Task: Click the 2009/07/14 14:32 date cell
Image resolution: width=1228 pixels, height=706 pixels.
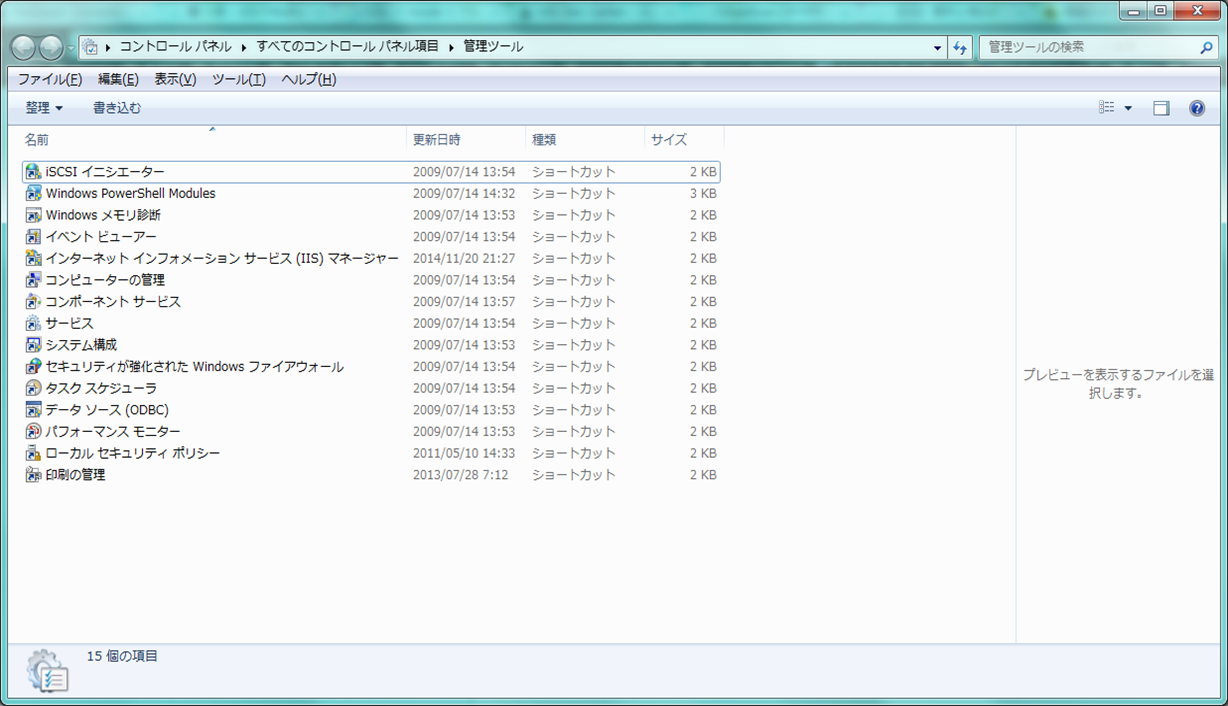Action: pyautogui.click(x=464, y=194)
